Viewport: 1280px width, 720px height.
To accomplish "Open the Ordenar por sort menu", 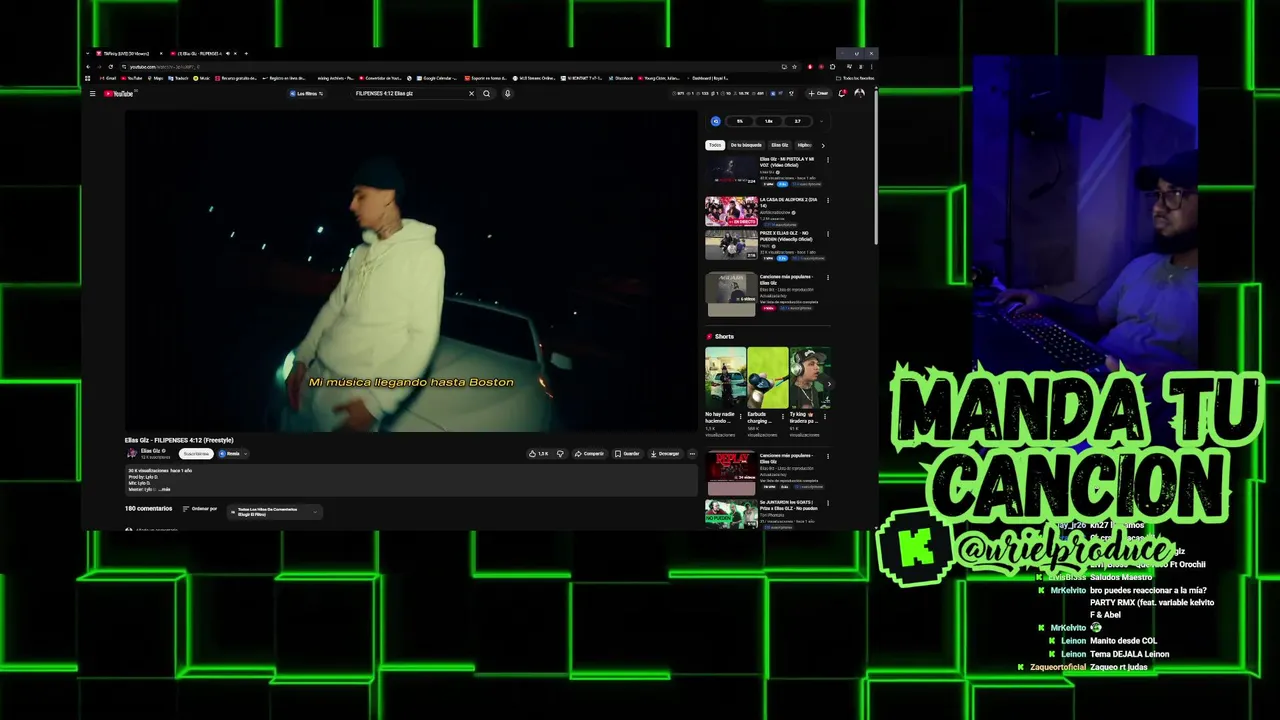I will (x=200, y=509).
